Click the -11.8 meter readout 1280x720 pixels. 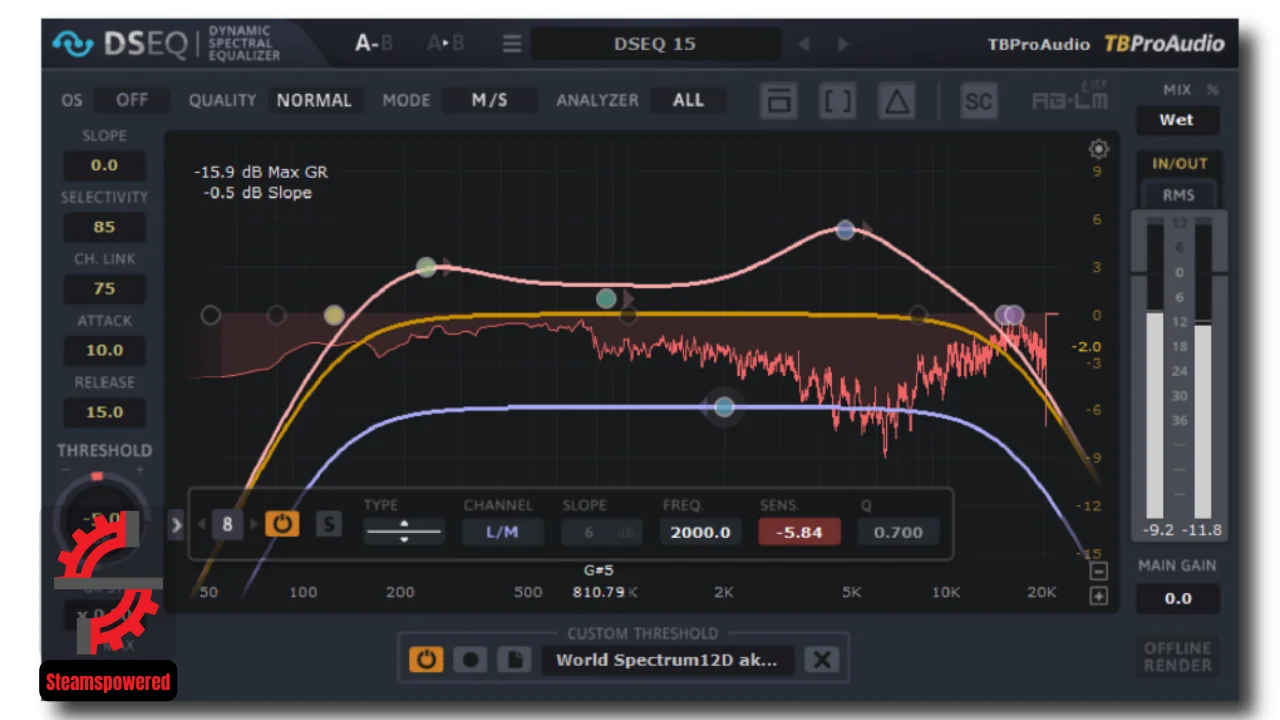(1200, 531)
